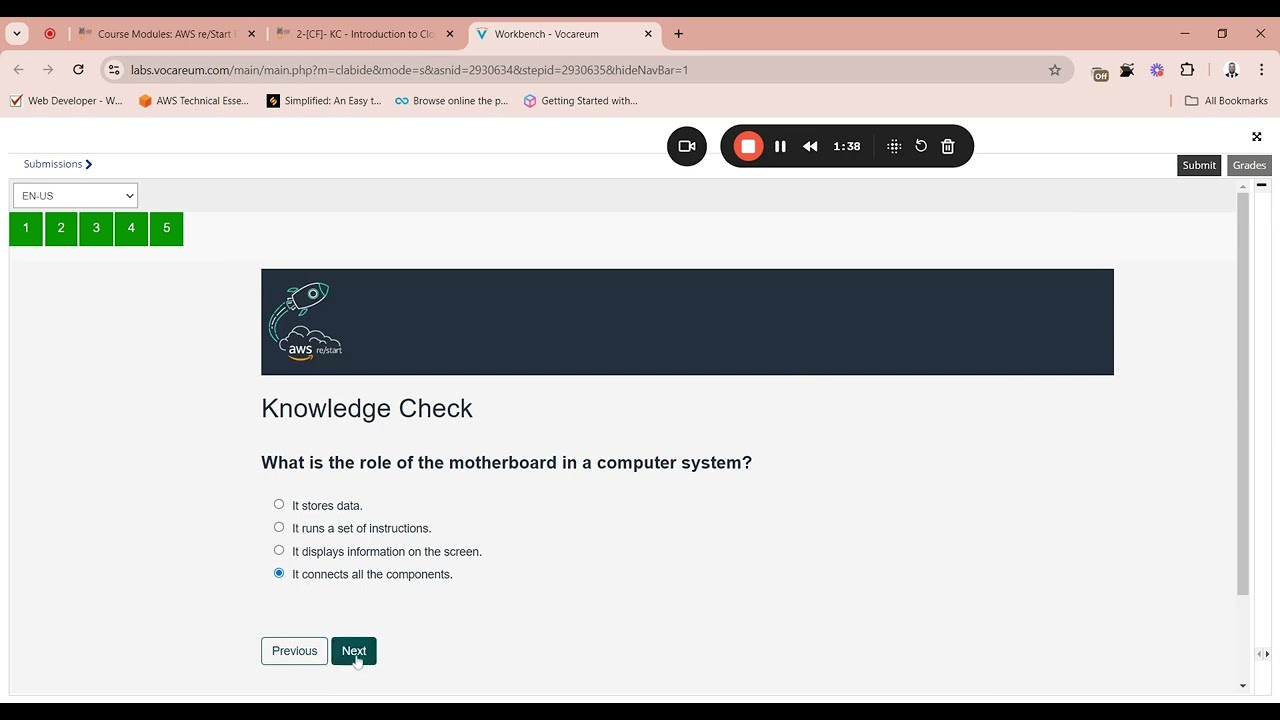Close the Introduction to Cloud tab
This screenshot has width=1280, height=720.
click(x=450, y=34)
